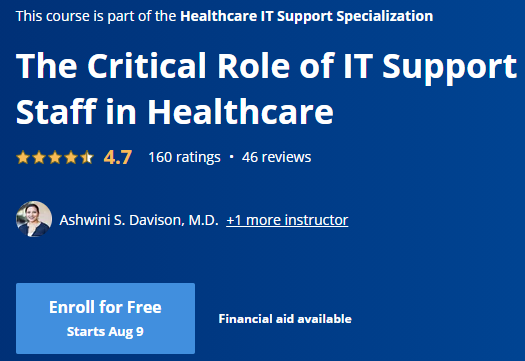Click the Enroll for Free button
The width and height of the screenshot is (525, 361).
click(105, 318)
